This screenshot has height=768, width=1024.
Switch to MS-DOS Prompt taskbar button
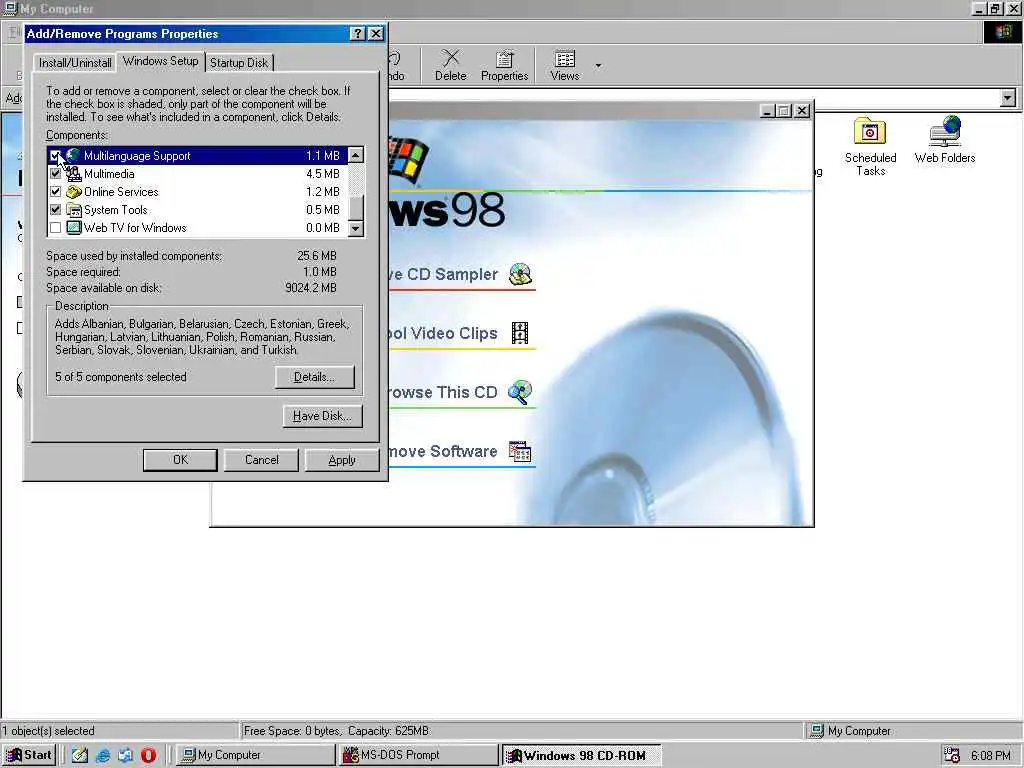[x=419, y=755]
